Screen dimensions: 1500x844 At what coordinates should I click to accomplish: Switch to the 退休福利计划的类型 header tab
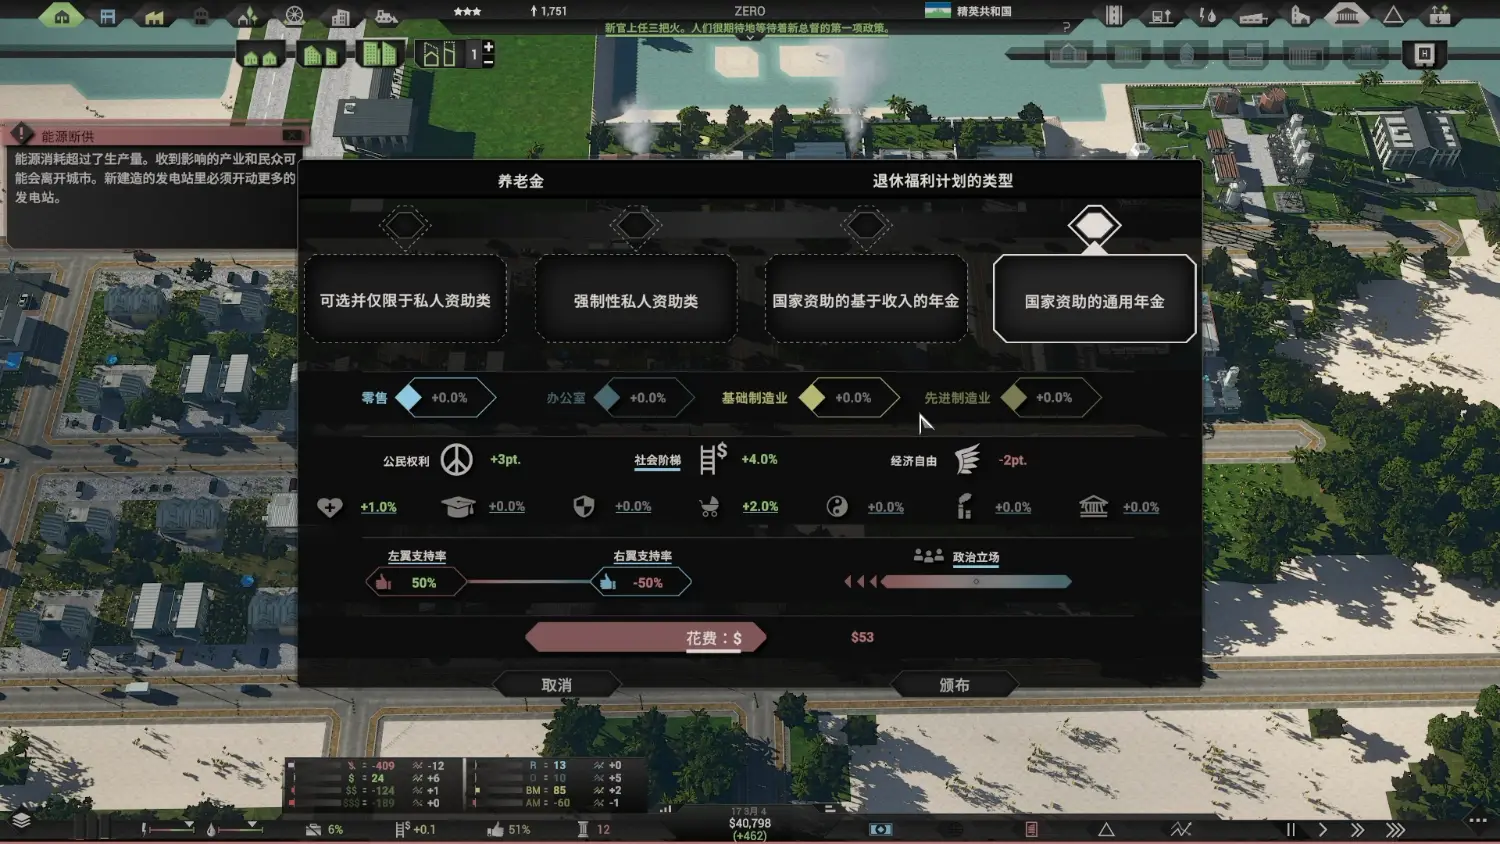click(942, 181)
